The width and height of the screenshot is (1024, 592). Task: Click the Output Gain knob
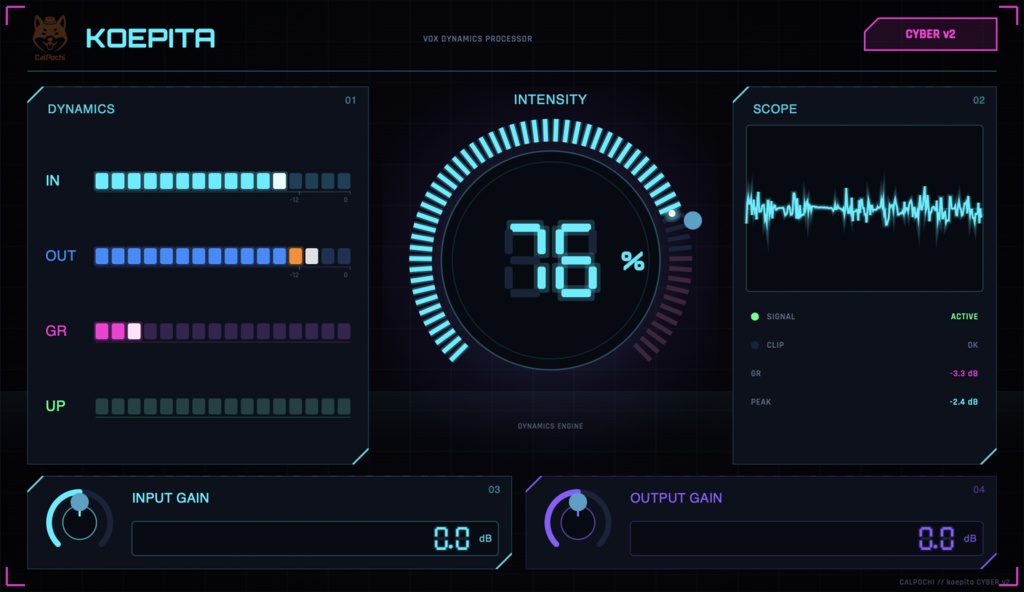click(577, 519)
